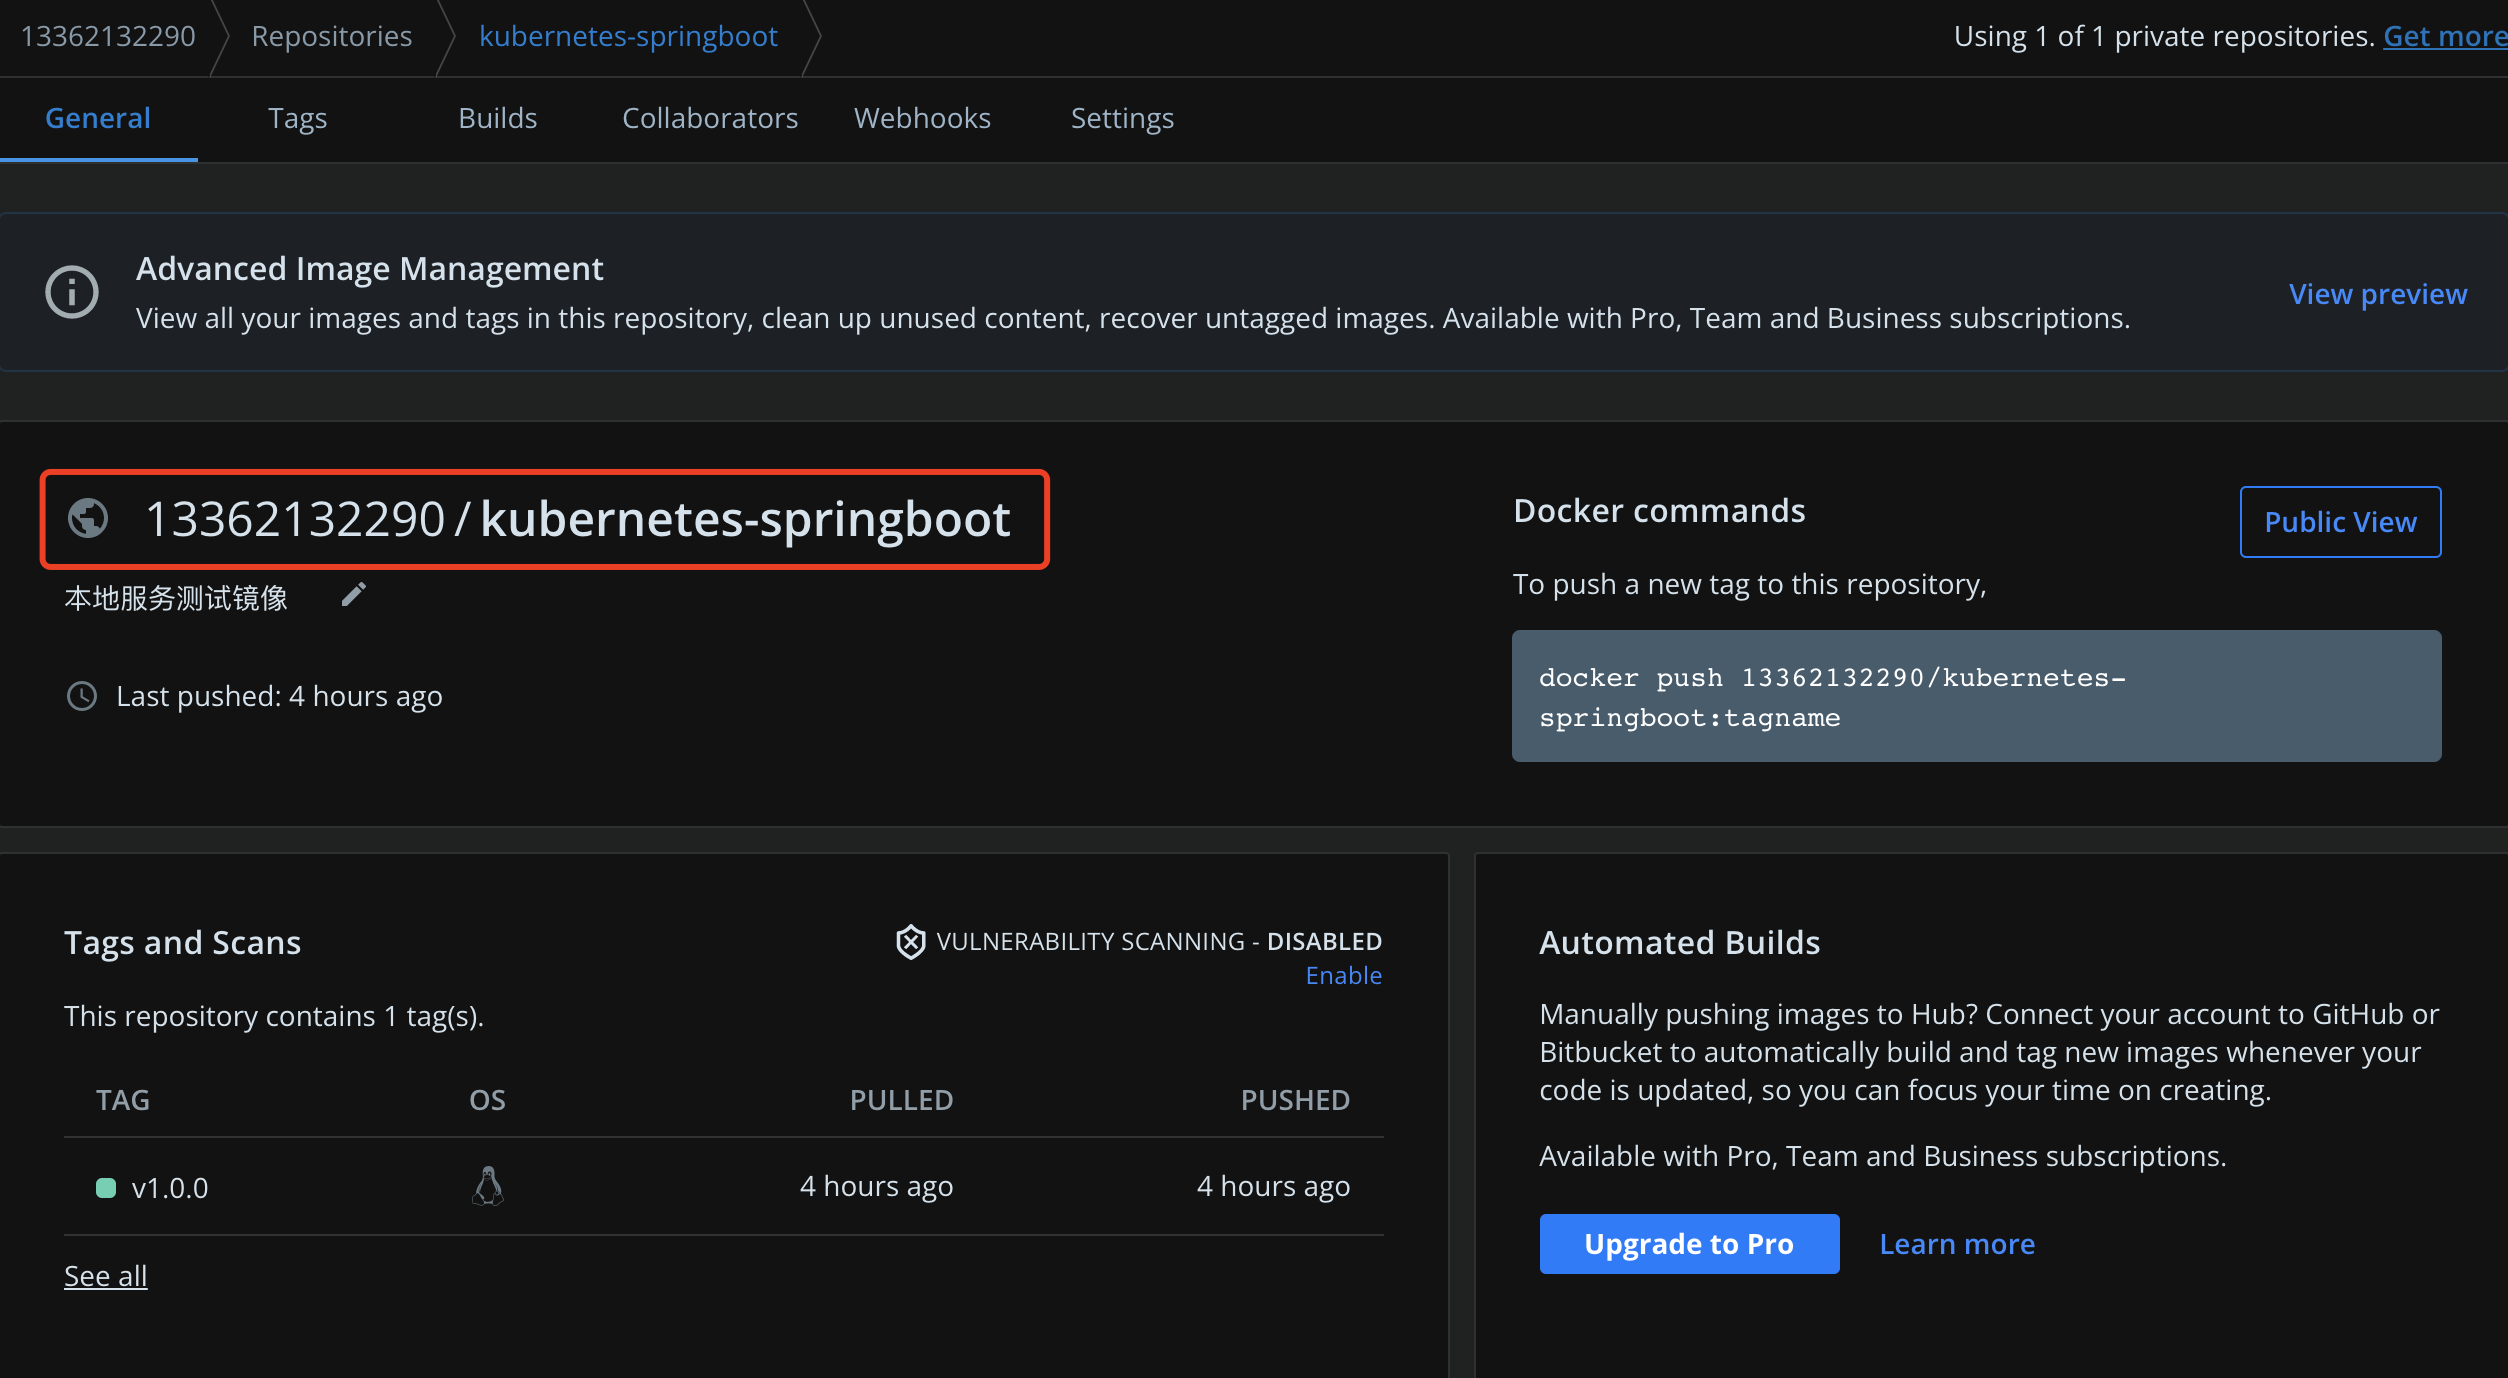This screenshot has width=2508, height=1378.
Task: Click the Repositories breadcrumb
Action: click(x=331, y=36)
